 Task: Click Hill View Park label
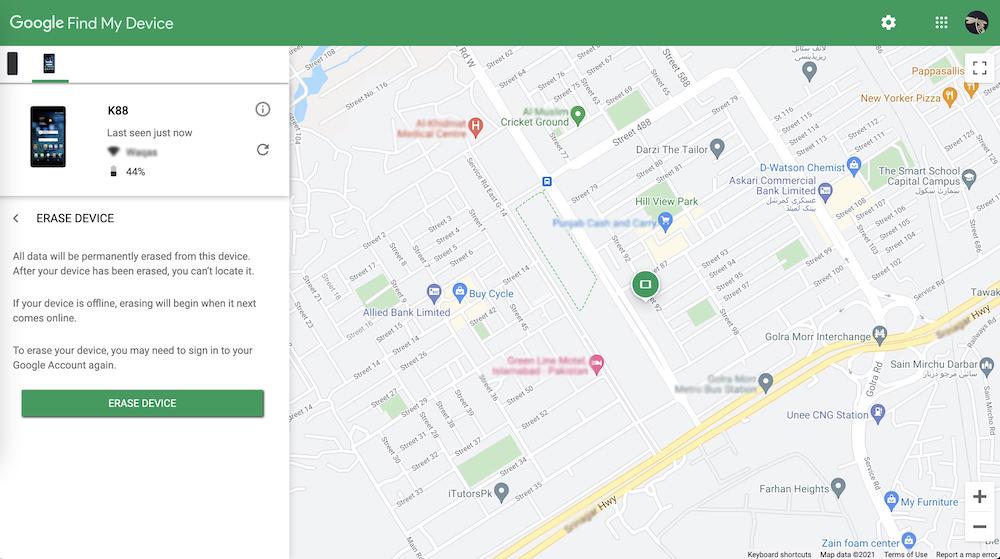[x=666, y=201]
